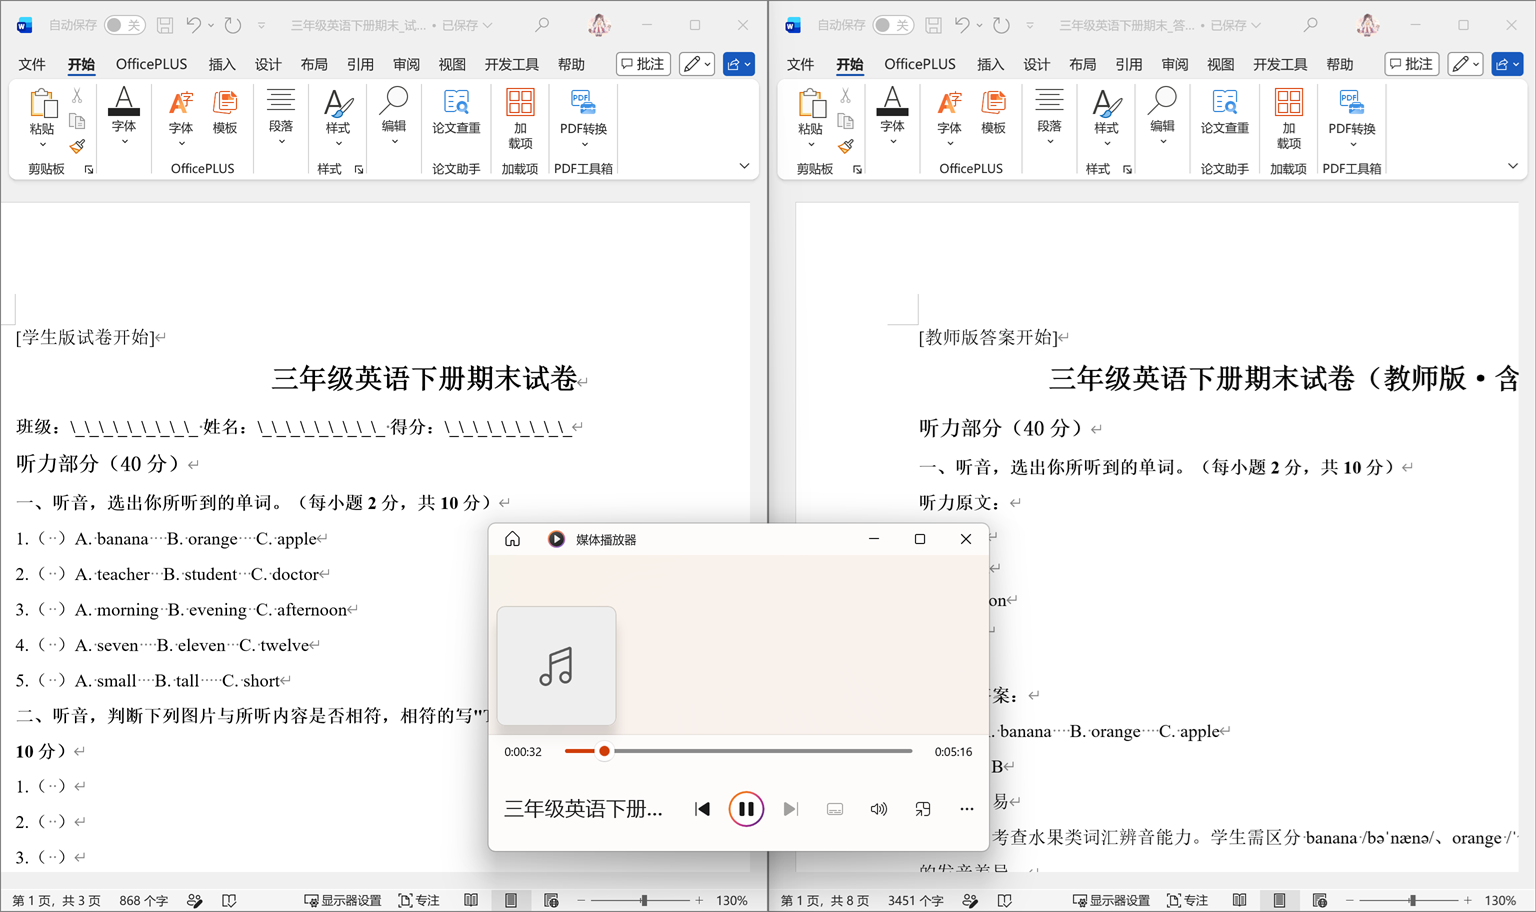Open 显示器设置 in left status bar
The width and height of the screenshot is (1536, 912).
click(343, 900)
